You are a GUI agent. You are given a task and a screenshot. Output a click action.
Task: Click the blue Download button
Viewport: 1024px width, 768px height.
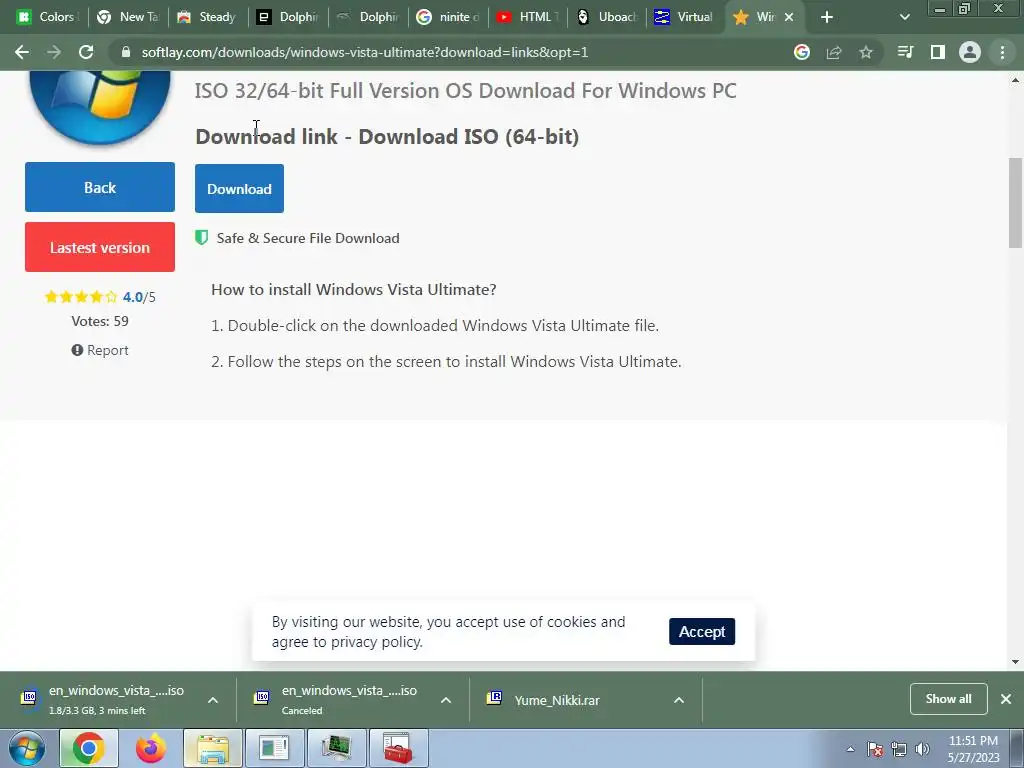pos(239,189)
